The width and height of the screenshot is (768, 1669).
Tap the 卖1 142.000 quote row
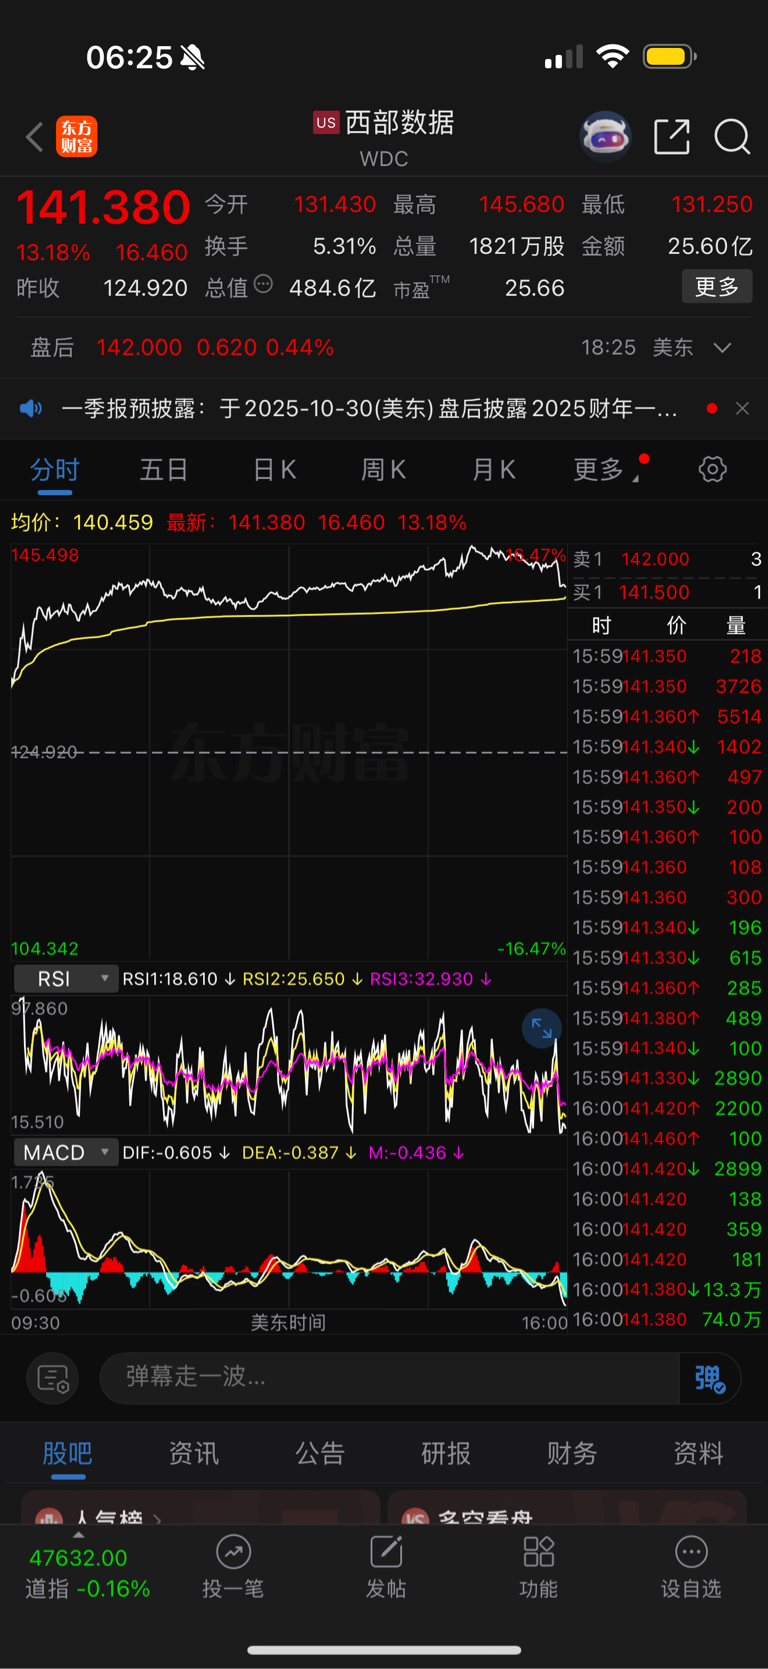tap(667, 559)
